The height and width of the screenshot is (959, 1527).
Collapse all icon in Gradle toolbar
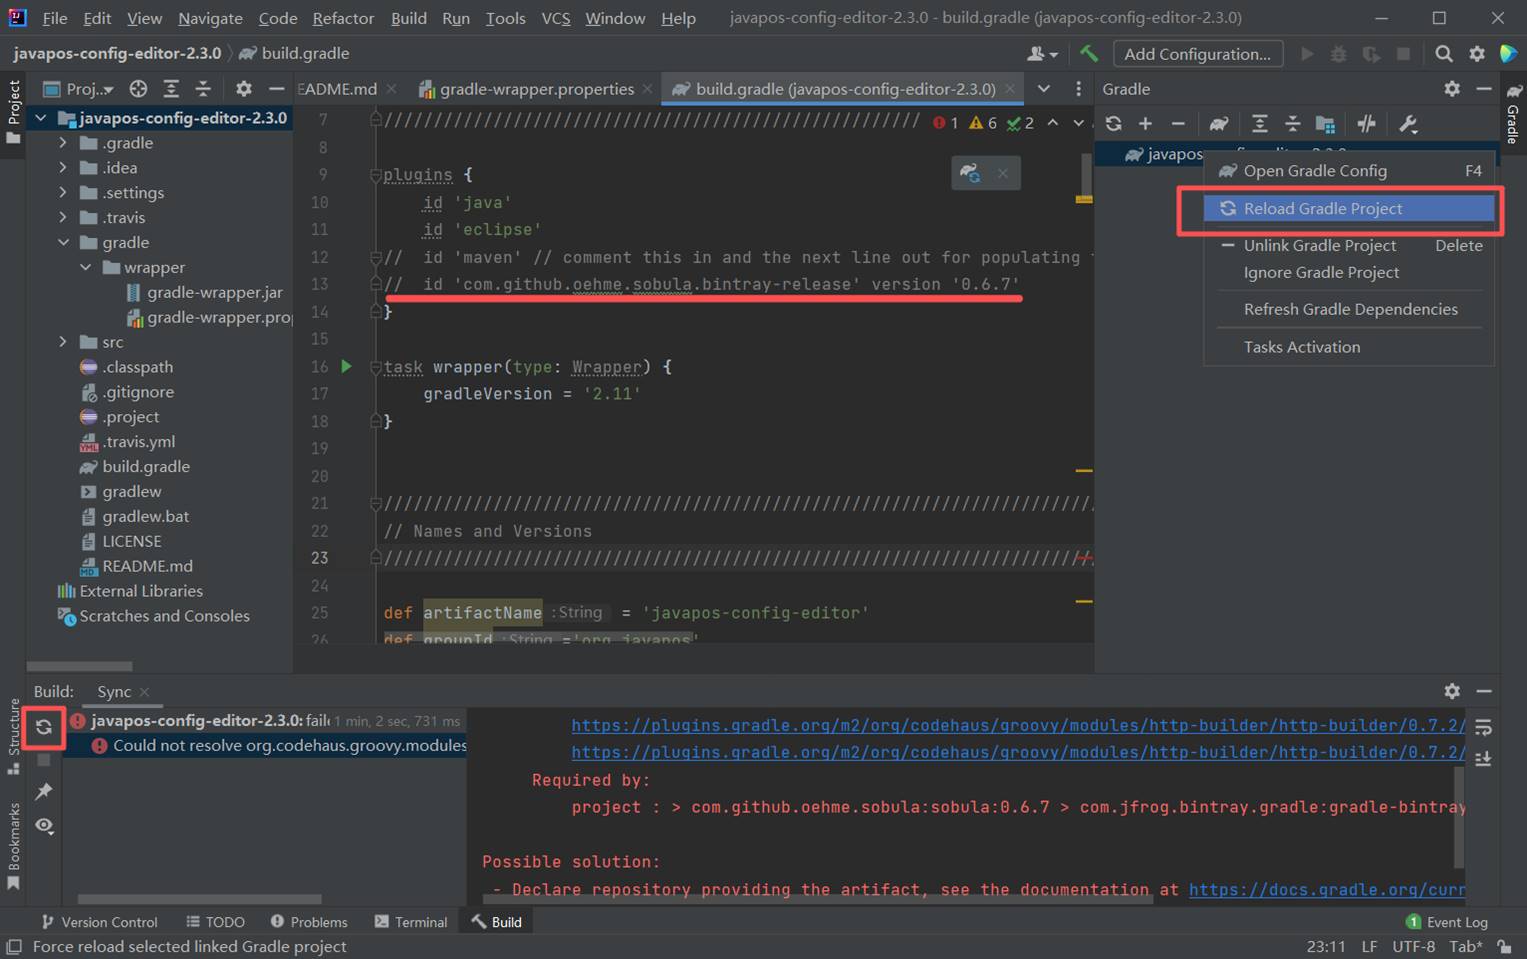[x=1292, y=124]
